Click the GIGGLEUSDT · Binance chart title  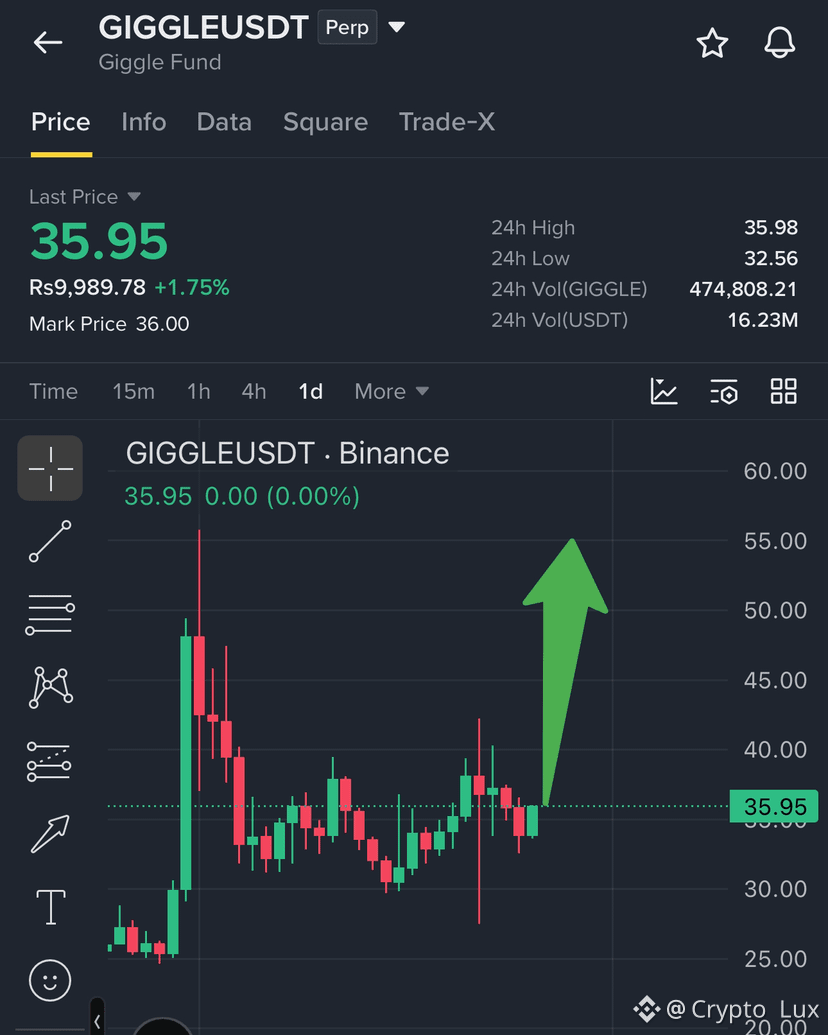point(287,454)
